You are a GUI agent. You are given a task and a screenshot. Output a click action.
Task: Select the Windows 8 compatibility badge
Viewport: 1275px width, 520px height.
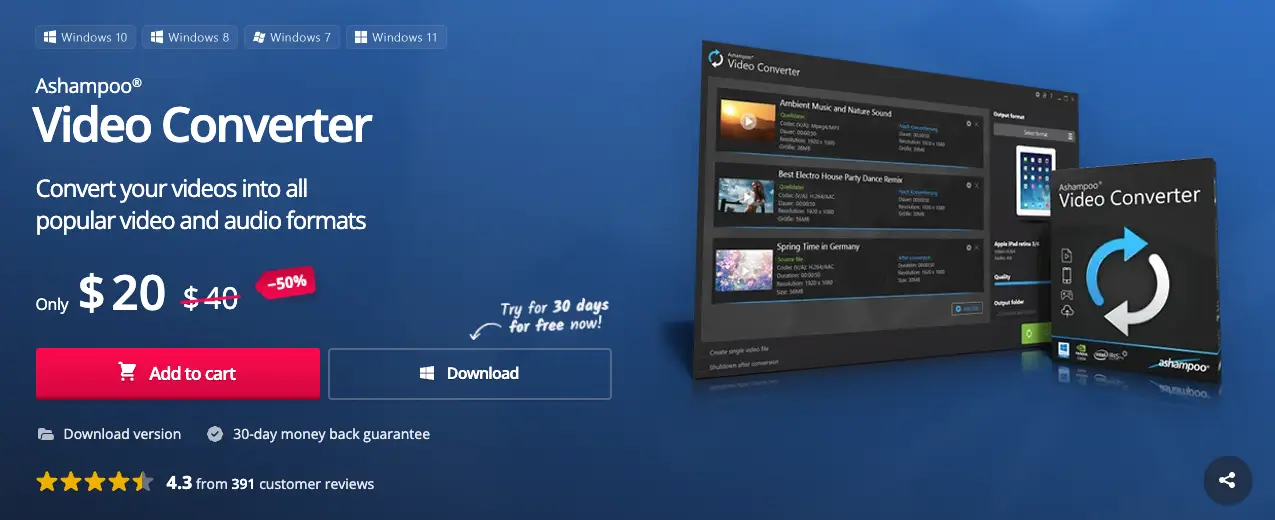click(x=189, y=38)
